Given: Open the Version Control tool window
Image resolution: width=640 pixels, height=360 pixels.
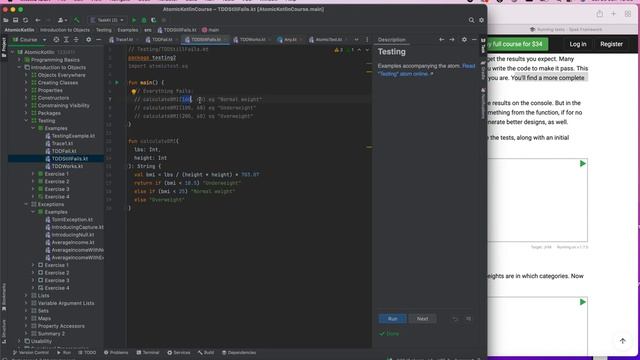Looking at the screenshot, I should (31, 353).
